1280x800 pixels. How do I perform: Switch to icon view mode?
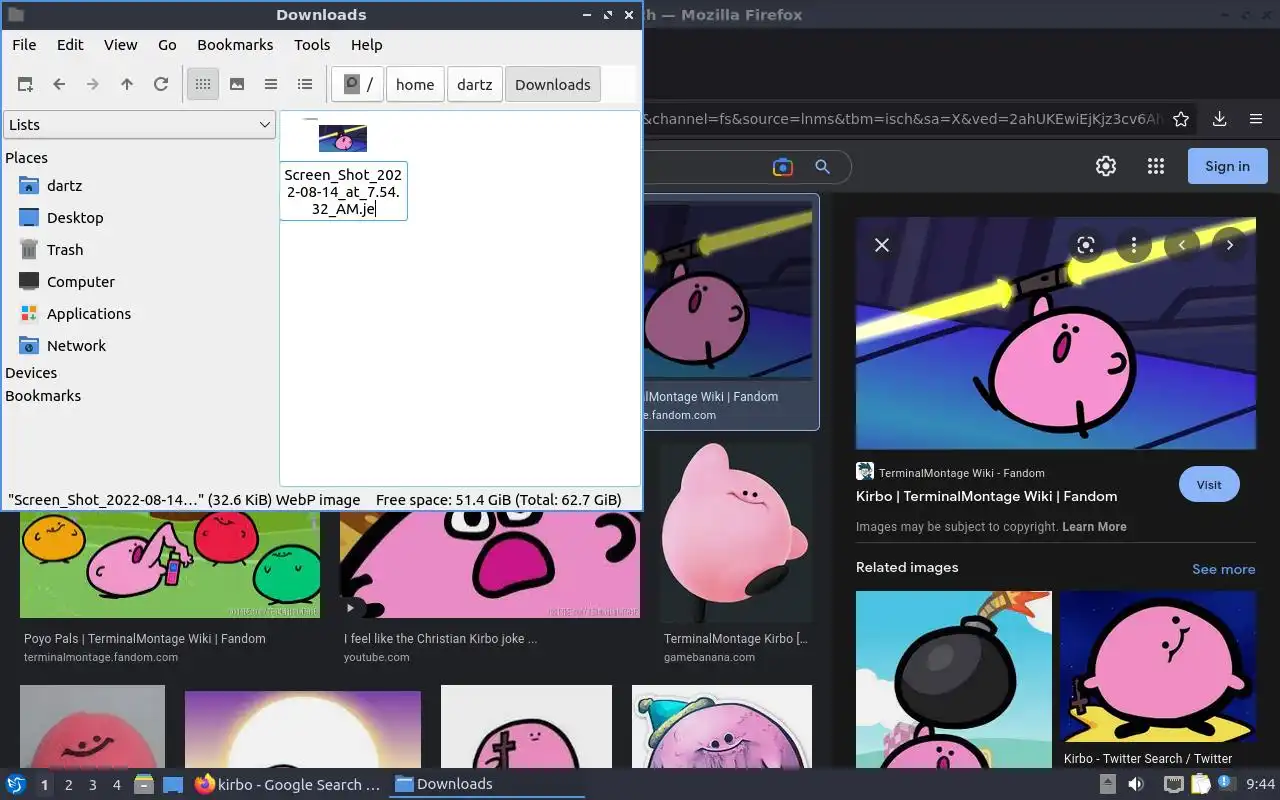pyautogui.click(x=203, y=84)
